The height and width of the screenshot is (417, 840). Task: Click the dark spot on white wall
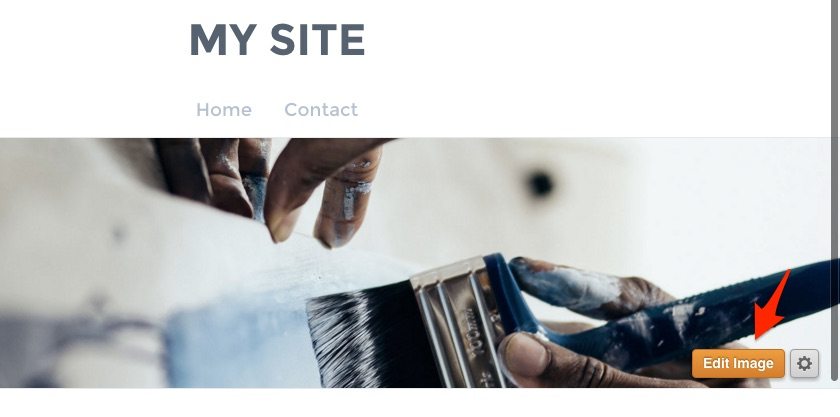click(540, 184)
